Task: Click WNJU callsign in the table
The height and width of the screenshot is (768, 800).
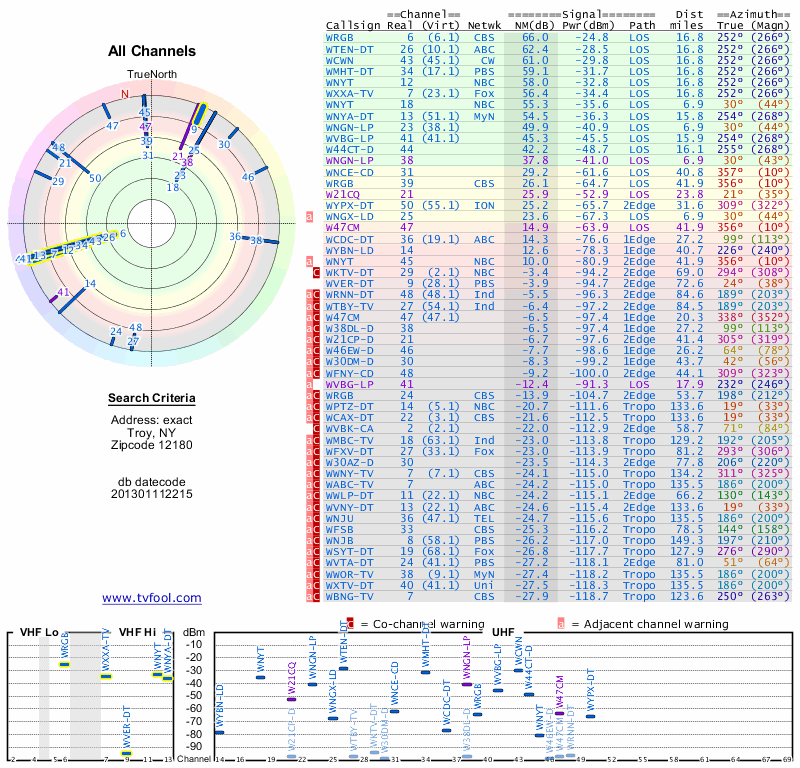Action: [x=339, y=518]
